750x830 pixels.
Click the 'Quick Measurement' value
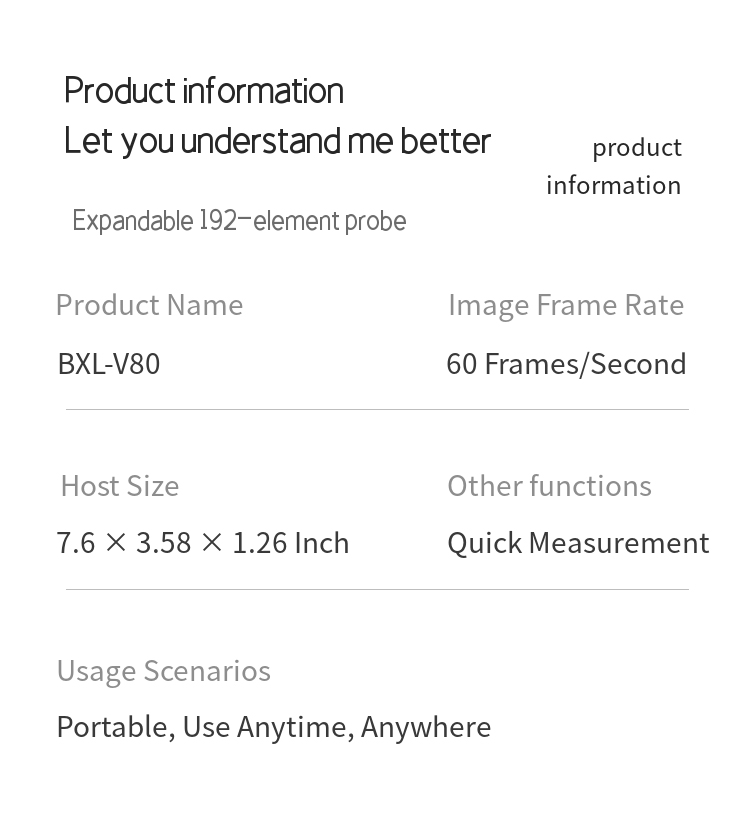[x=578, y=543]
